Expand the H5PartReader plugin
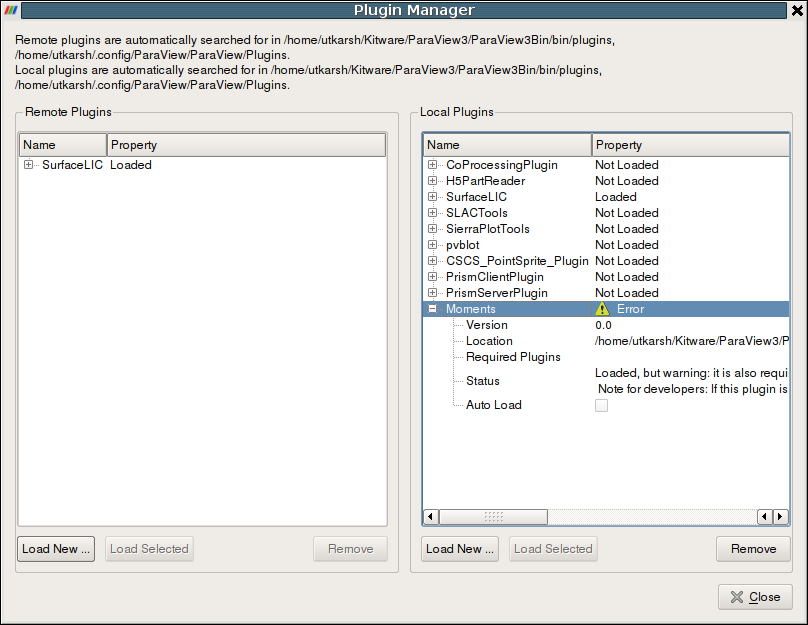808x625 pixels. coord(431,181)
